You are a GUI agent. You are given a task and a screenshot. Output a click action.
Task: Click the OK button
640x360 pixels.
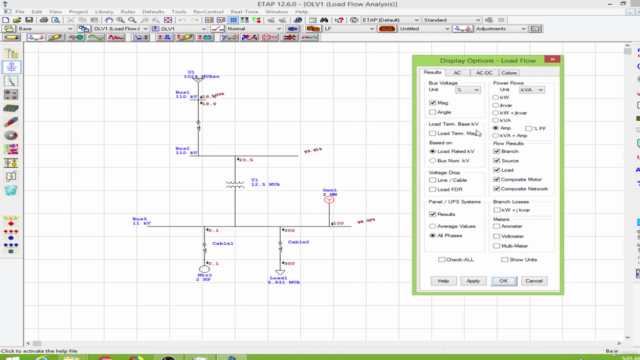503,281
